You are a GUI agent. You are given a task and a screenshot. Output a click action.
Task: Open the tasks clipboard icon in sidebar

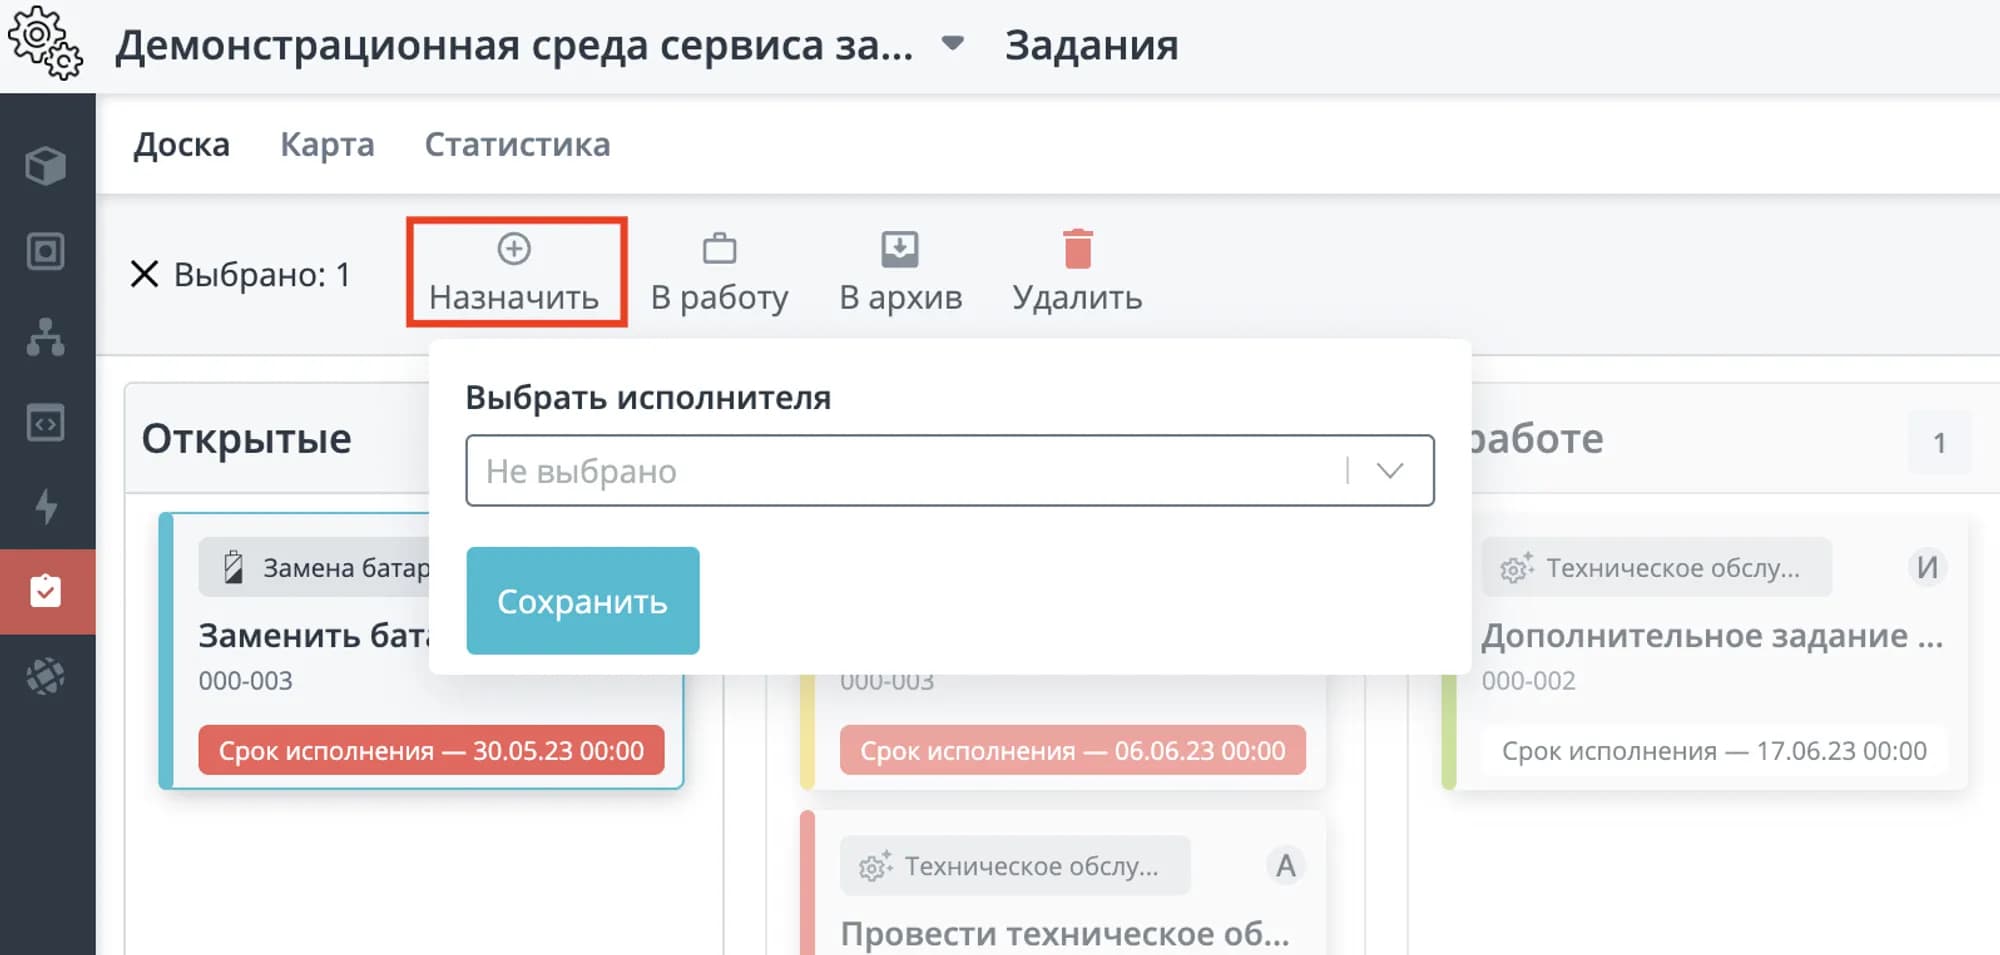click(46, 591)
